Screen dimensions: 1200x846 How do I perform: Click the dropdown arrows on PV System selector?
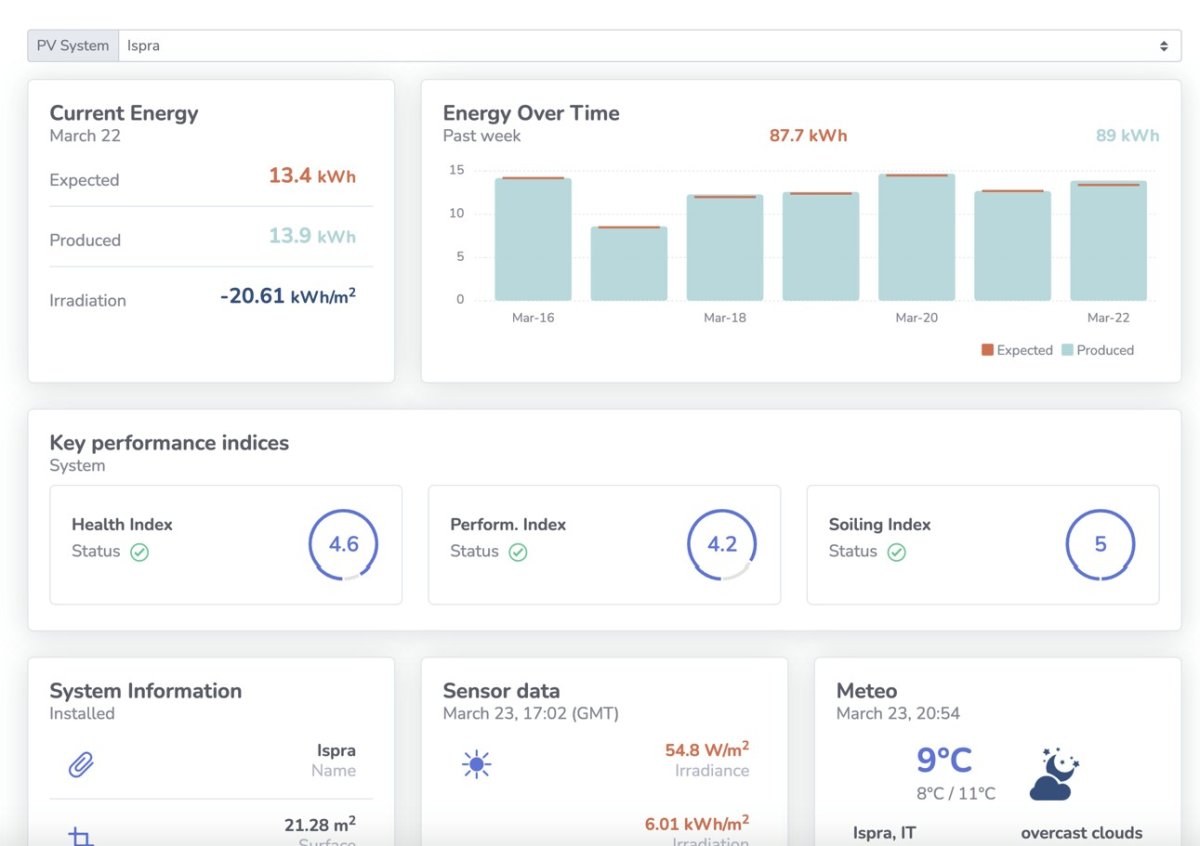click(1163, 46)
